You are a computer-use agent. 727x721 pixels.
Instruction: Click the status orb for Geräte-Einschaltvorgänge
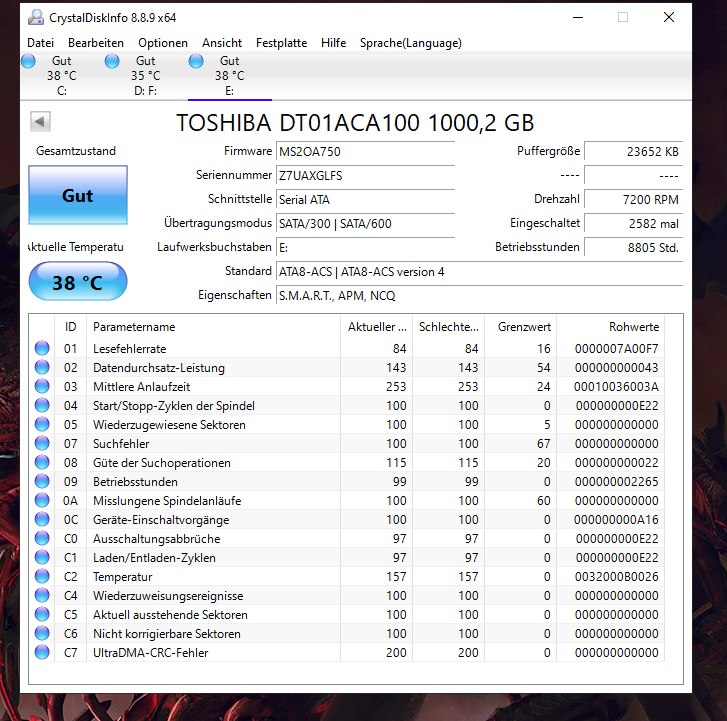tap(42, 519)
